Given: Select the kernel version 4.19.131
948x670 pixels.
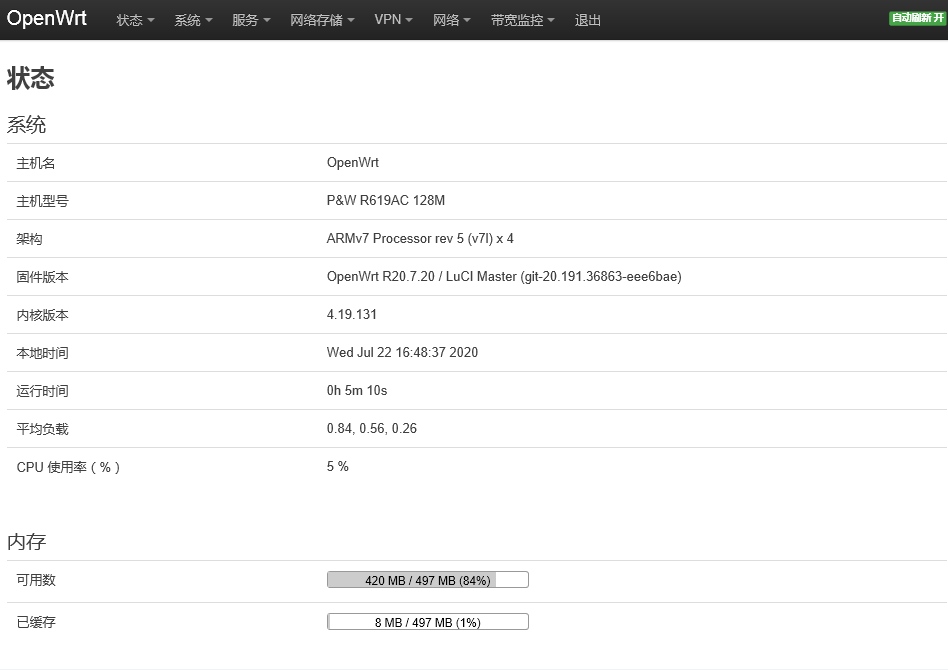Looking at the screenshot, I should pyautogui.click(x=351, y=314).
